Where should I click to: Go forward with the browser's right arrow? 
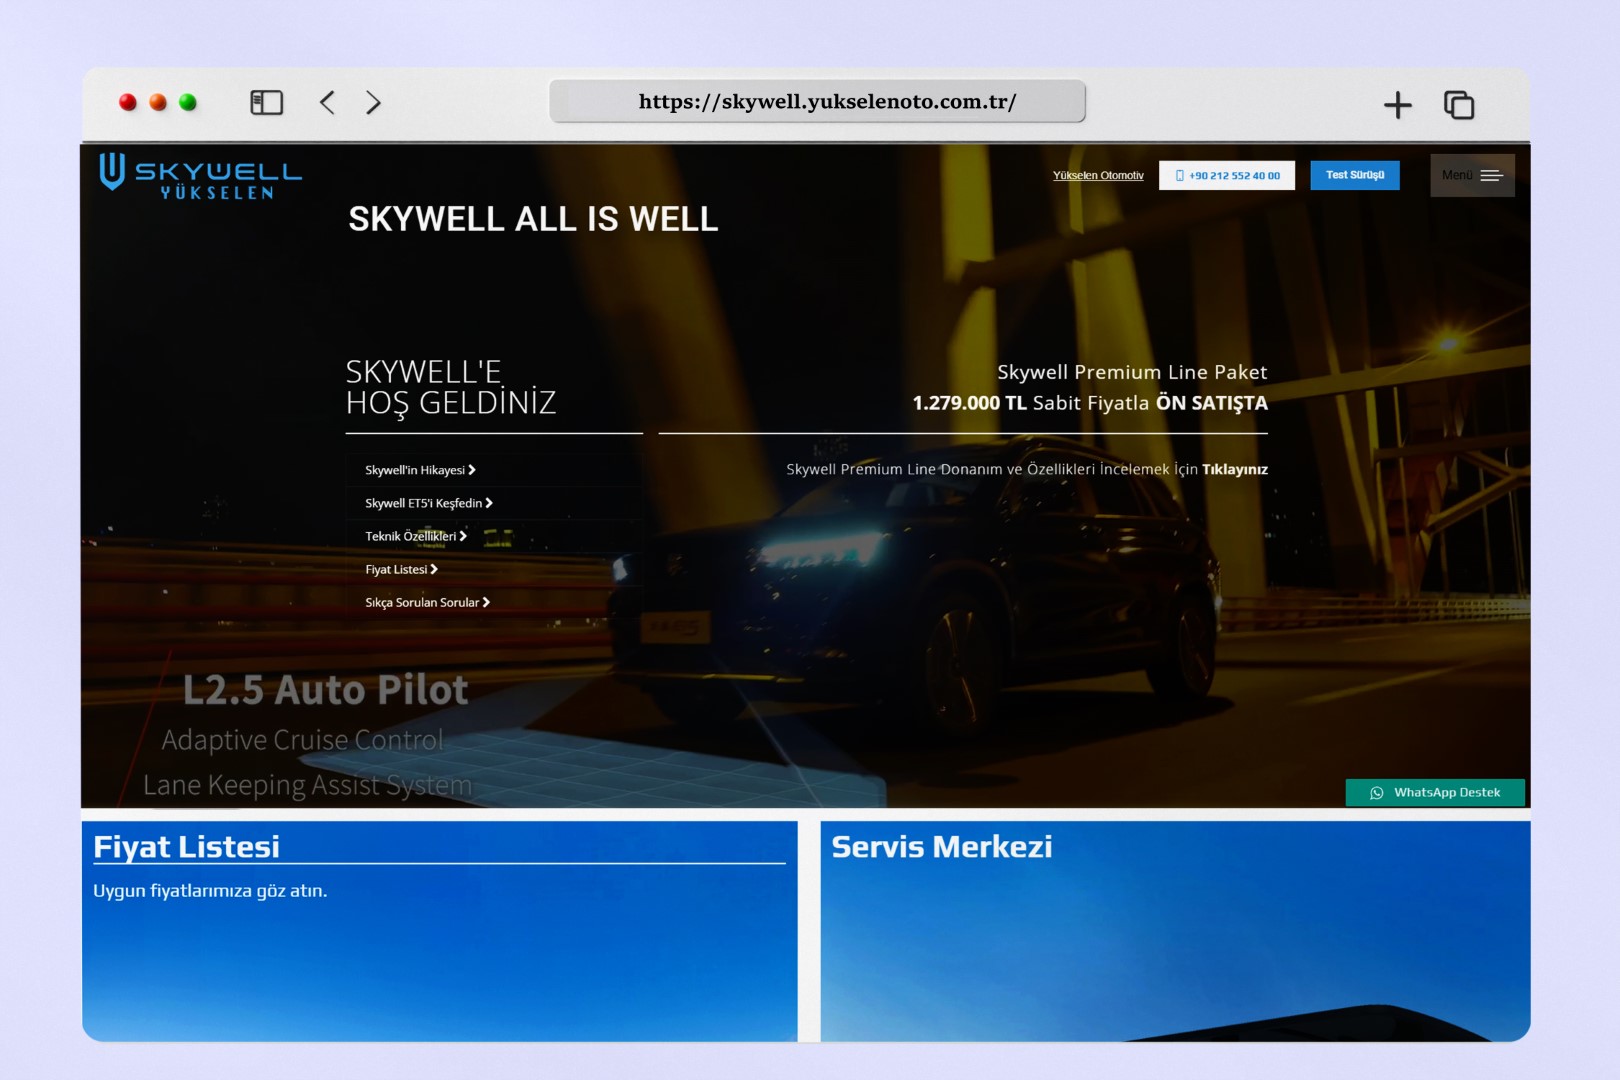pyautogui.click(x=373, y=102)
